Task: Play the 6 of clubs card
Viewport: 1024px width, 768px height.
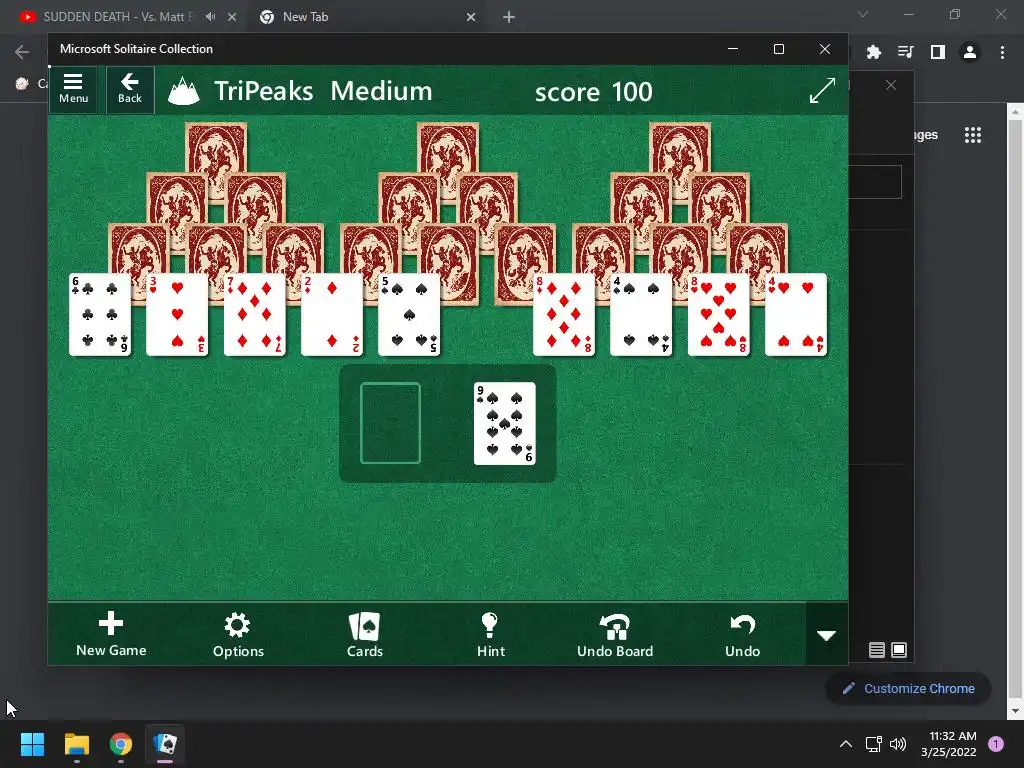Action: pyautogui.click(x=99, y=314)
